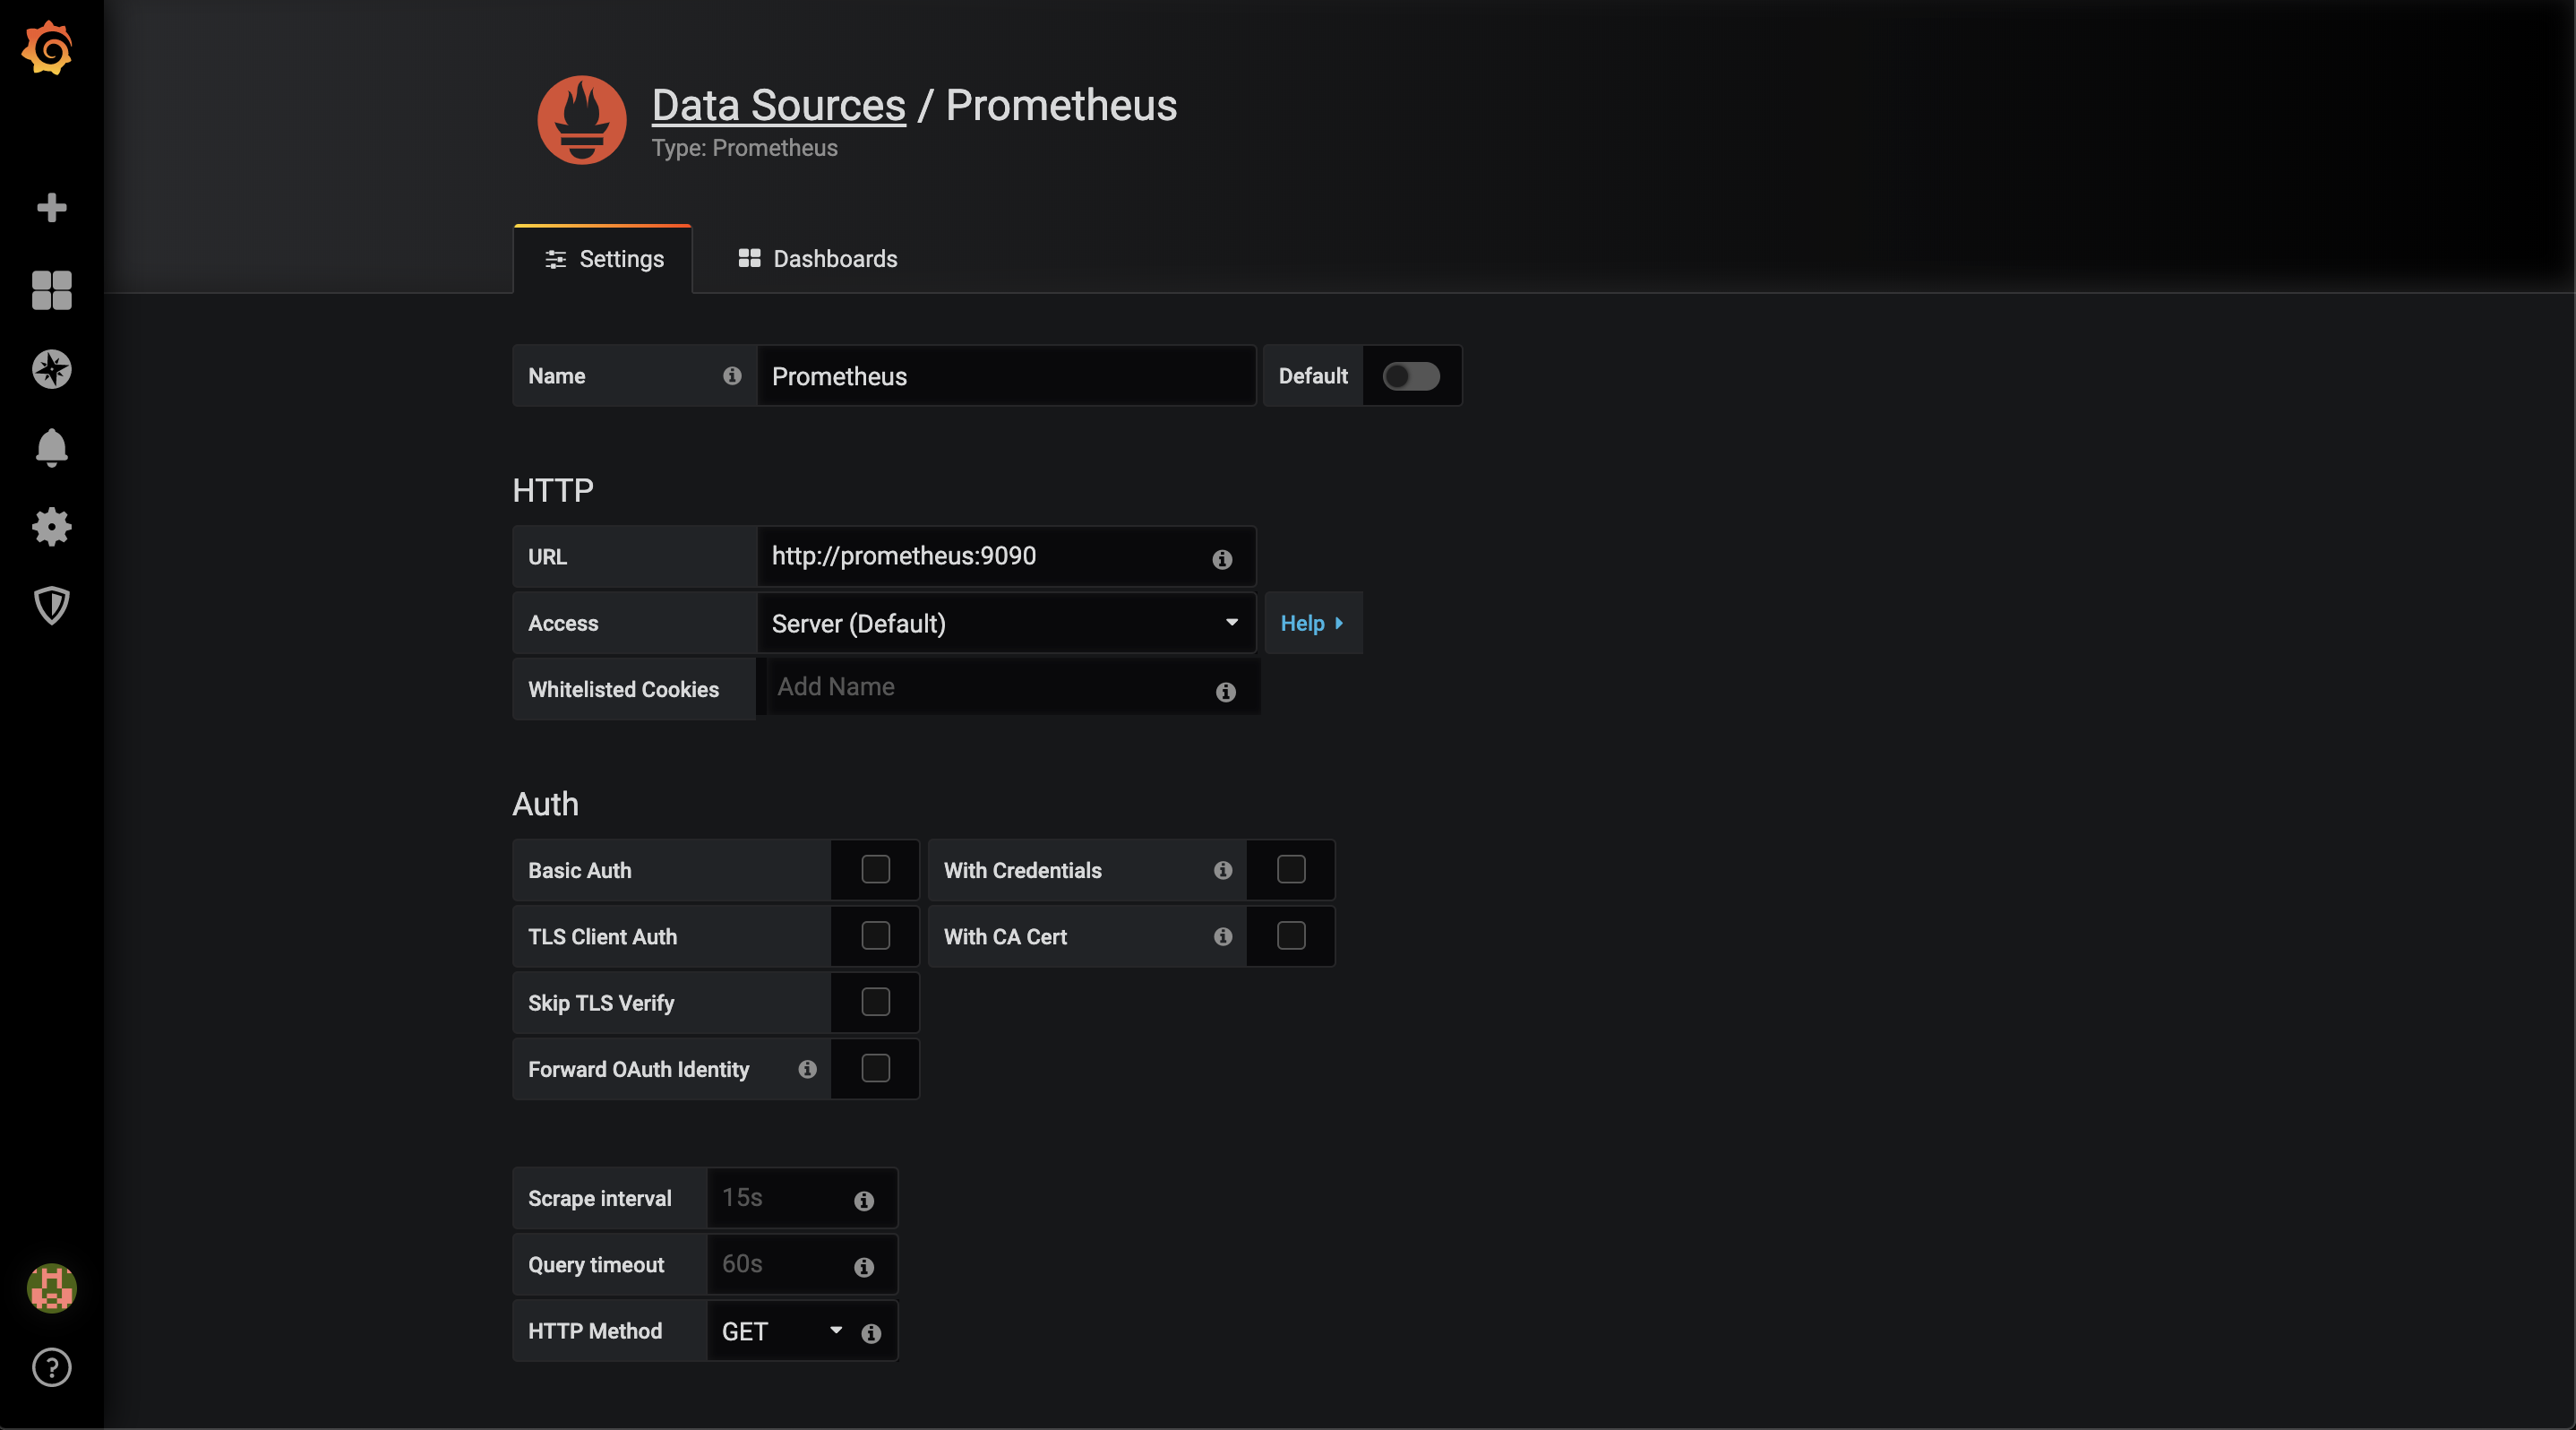The image size is (2576, 1430).
Task: Open the Create plus menu in sidebar
Action: 51,208
